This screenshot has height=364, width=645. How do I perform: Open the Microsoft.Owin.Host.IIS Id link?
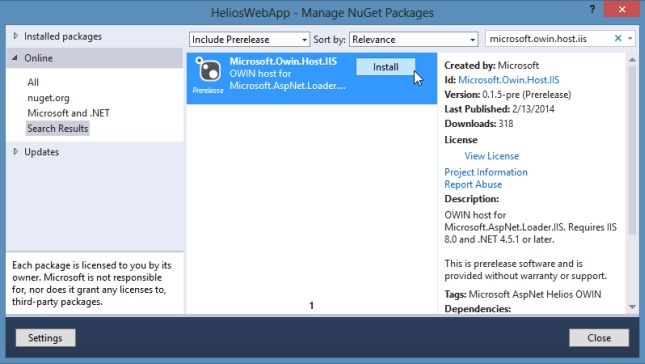509,80
